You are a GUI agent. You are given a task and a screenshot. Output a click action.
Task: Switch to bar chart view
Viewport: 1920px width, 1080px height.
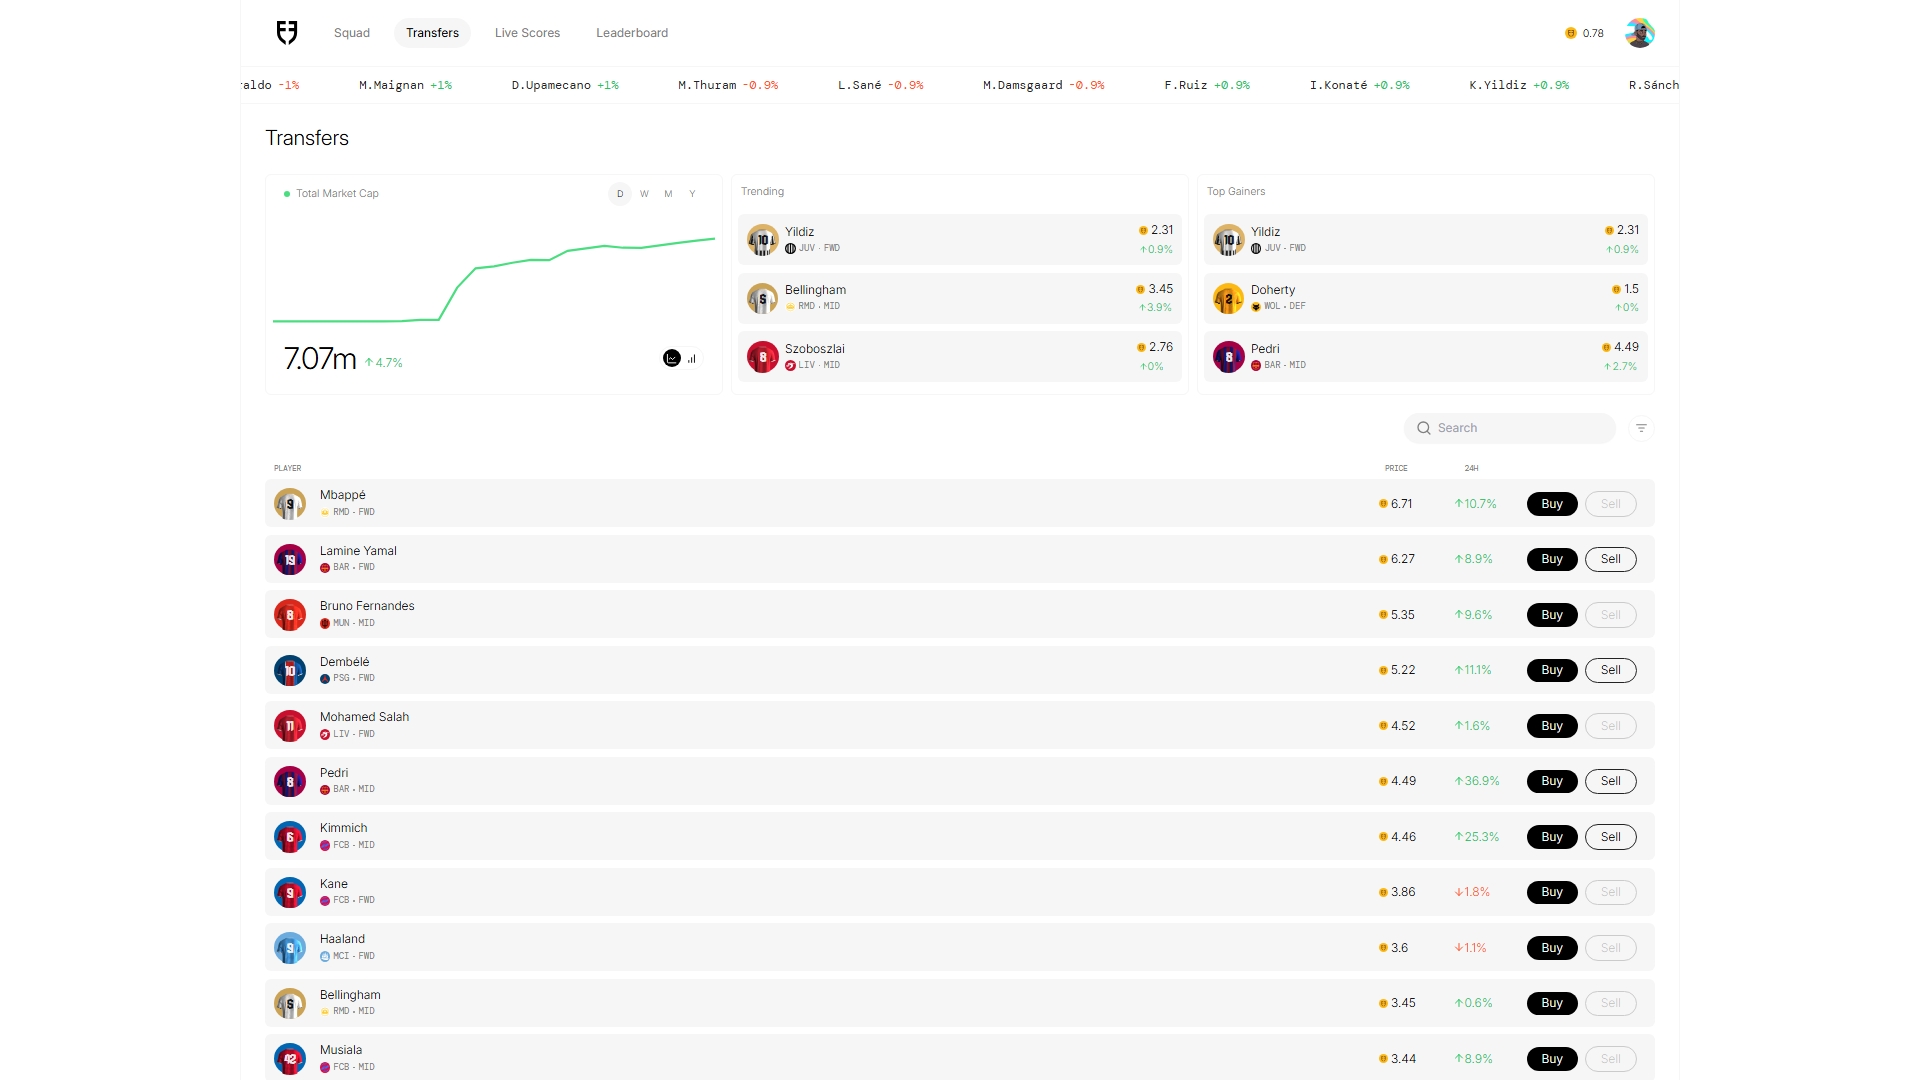click(692, 358)
